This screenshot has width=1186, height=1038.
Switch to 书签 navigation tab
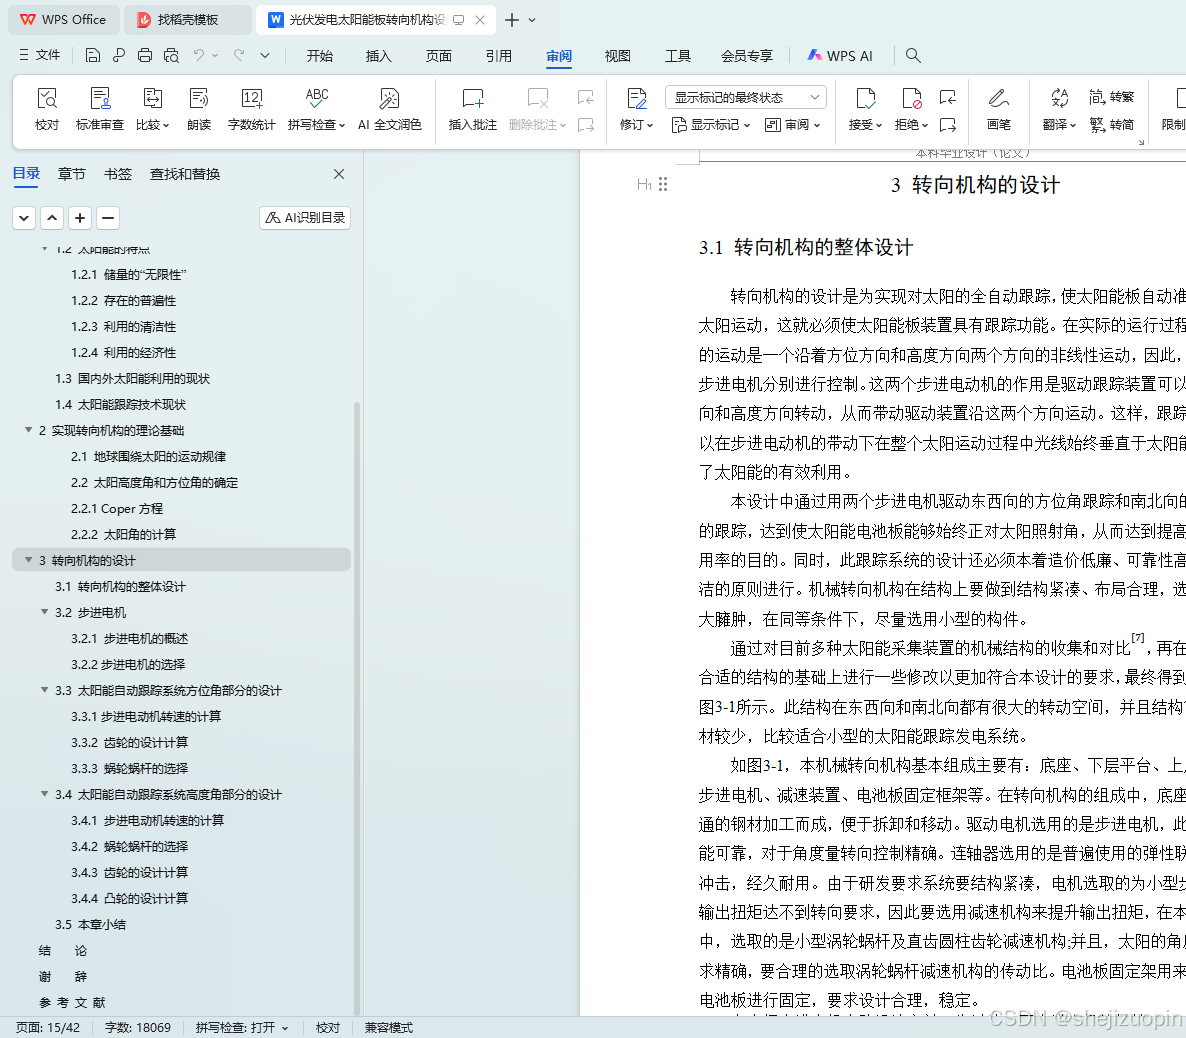(x=117, y=174)
